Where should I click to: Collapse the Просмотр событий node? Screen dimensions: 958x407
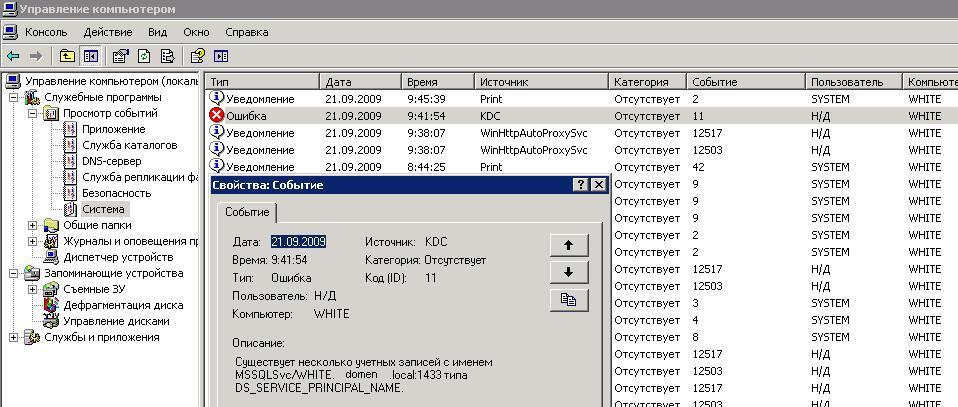pos(32,114)
